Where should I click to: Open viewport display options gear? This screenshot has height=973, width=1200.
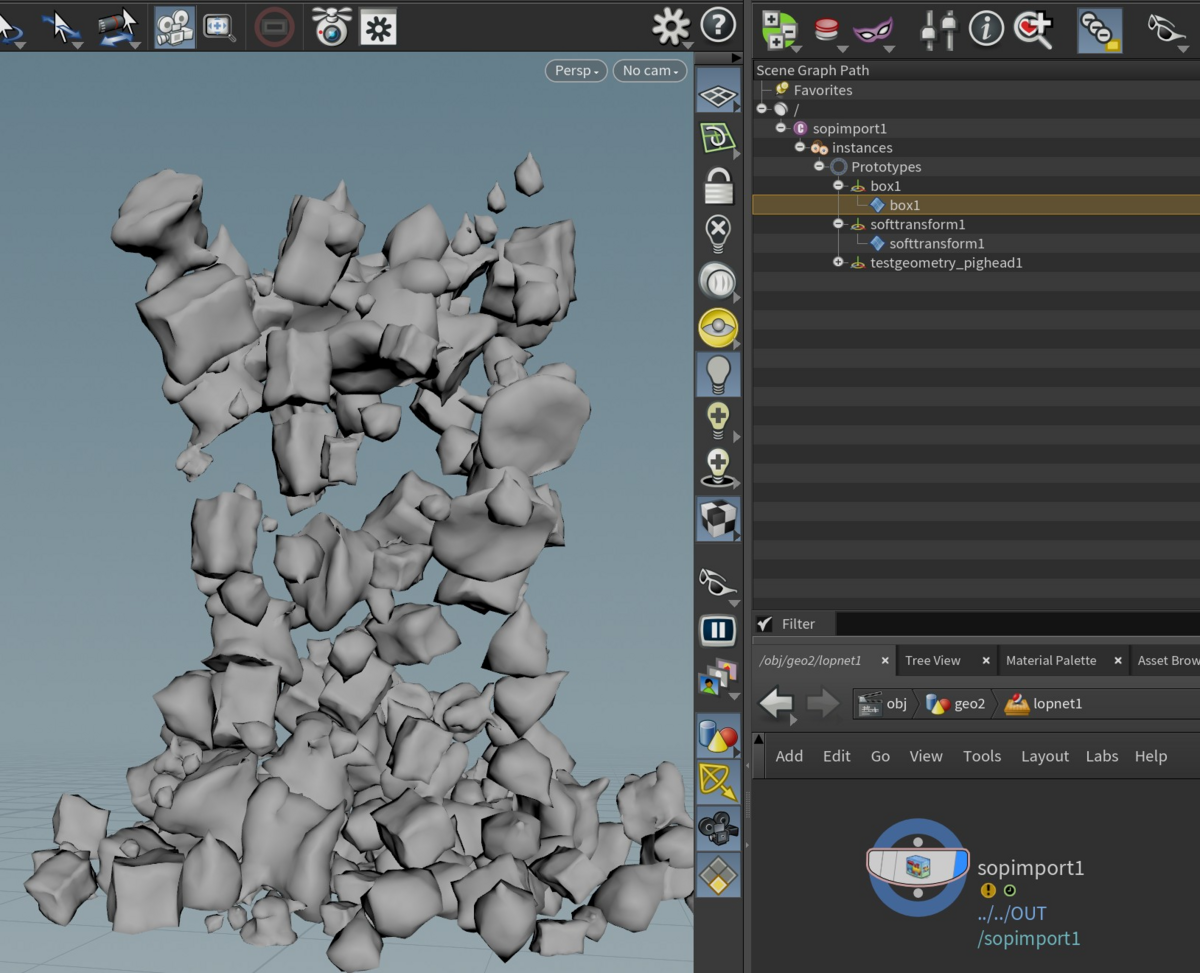671,26
